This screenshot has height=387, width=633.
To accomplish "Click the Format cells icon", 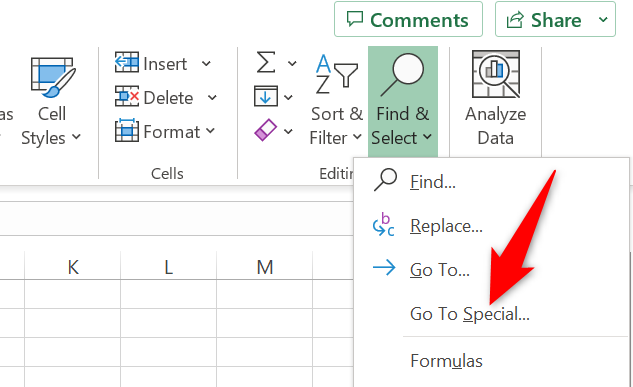I will point(127,130).
